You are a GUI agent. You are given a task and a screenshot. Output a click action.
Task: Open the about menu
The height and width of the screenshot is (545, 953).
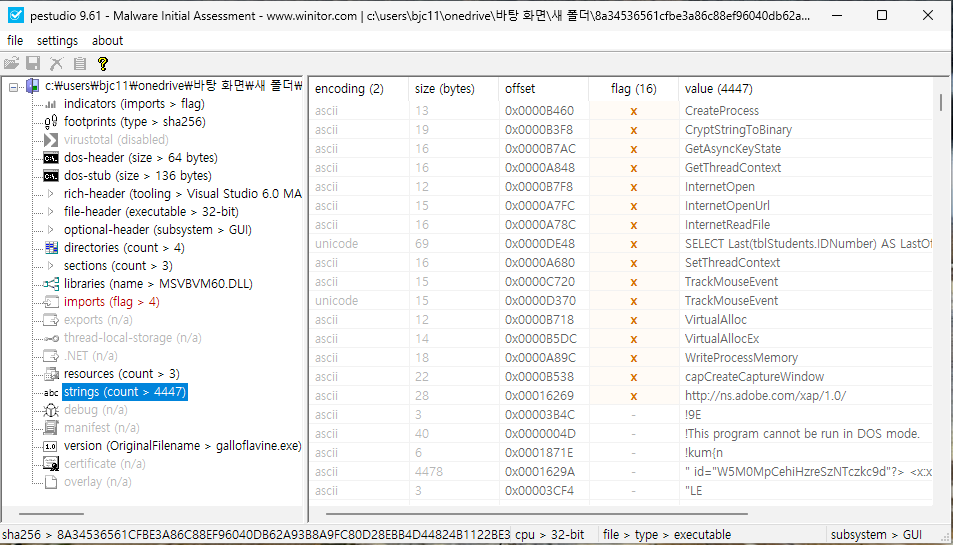pos(107,41)
